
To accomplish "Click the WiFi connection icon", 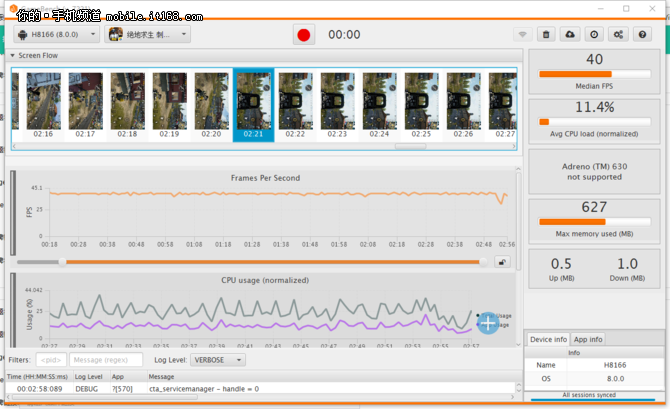I will (522, 34).
